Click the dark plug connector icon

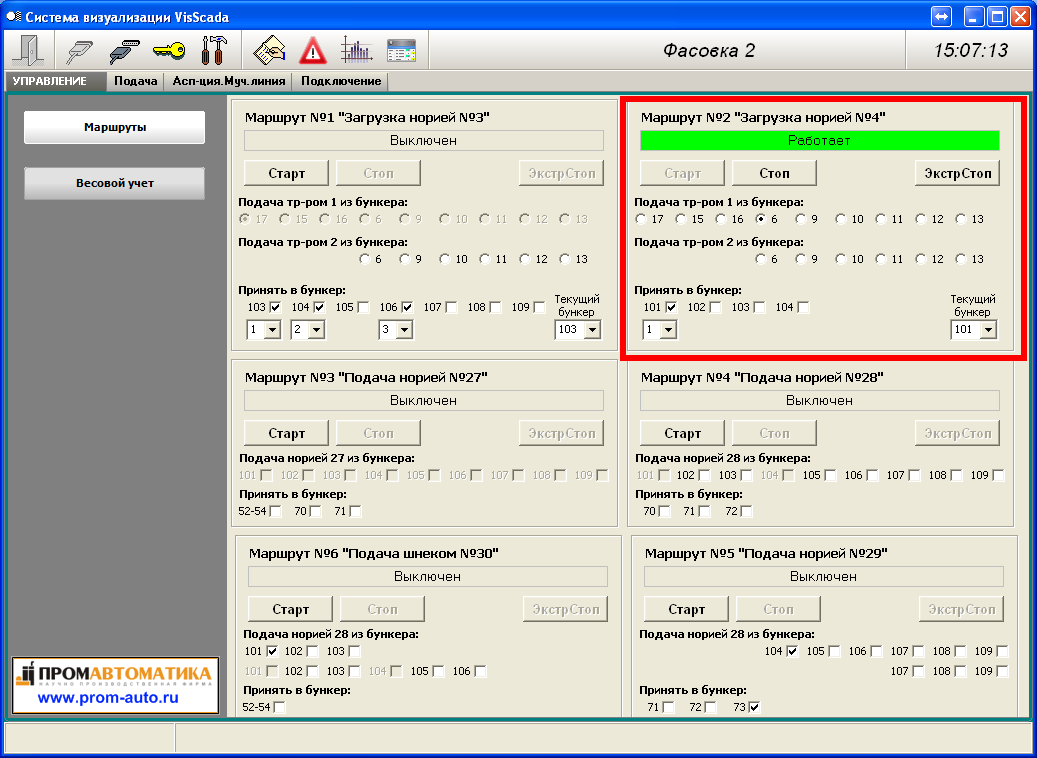coord(123,49)
